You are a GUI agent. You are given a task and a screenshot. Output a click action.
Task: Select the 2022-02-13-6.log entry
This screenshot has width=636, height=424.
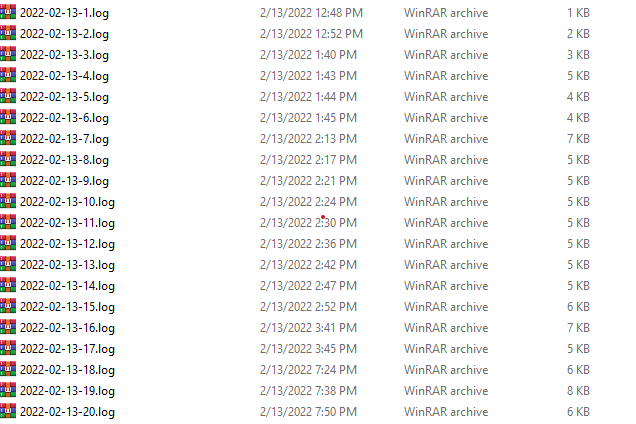pyautogui.click(x=64, y=118)
